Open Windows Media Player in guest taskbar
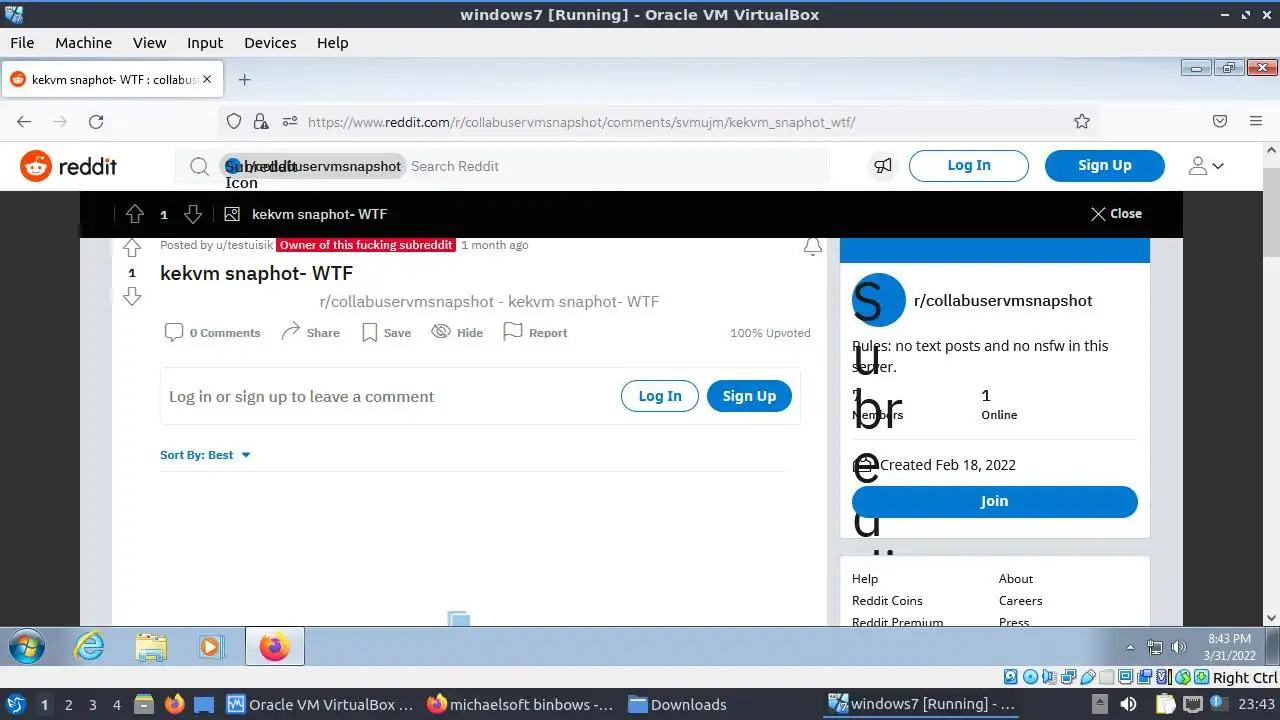The height and width of the screenshot is (720, 1280). (211, 647)
